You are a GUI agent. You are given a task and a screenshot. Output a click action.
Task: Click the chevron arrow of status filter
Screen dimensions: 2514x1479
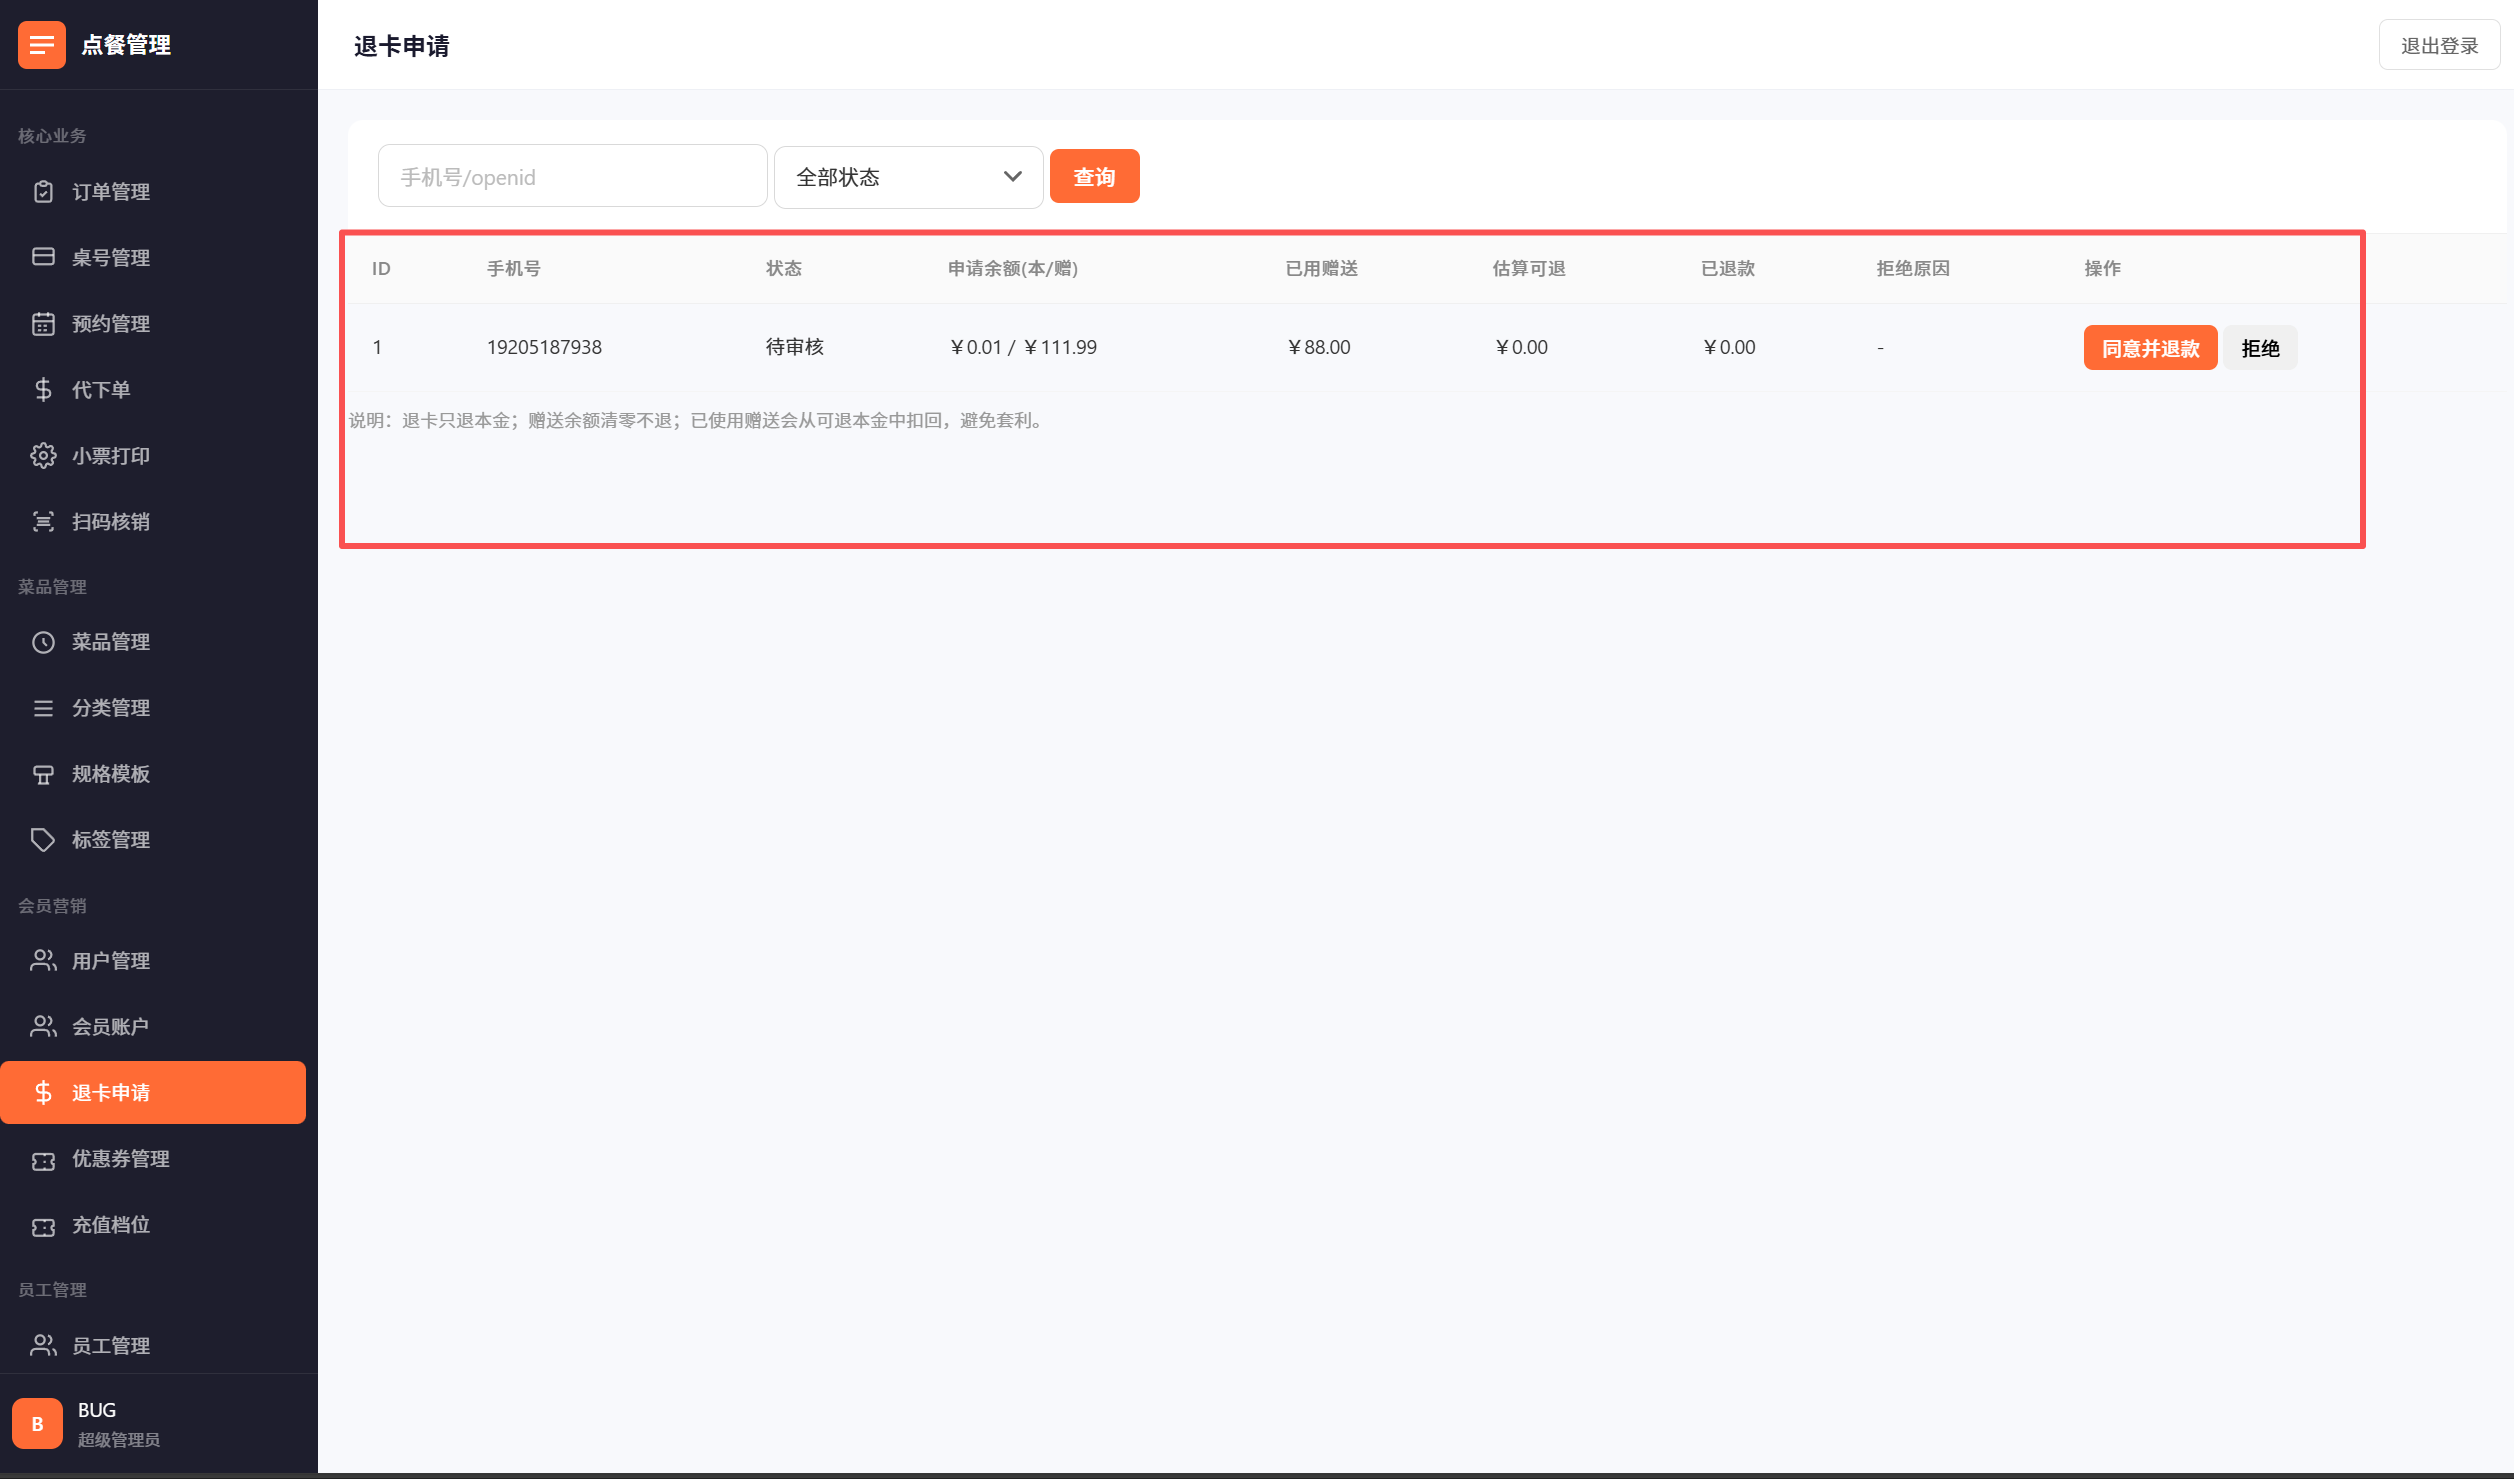(1012, 177)
